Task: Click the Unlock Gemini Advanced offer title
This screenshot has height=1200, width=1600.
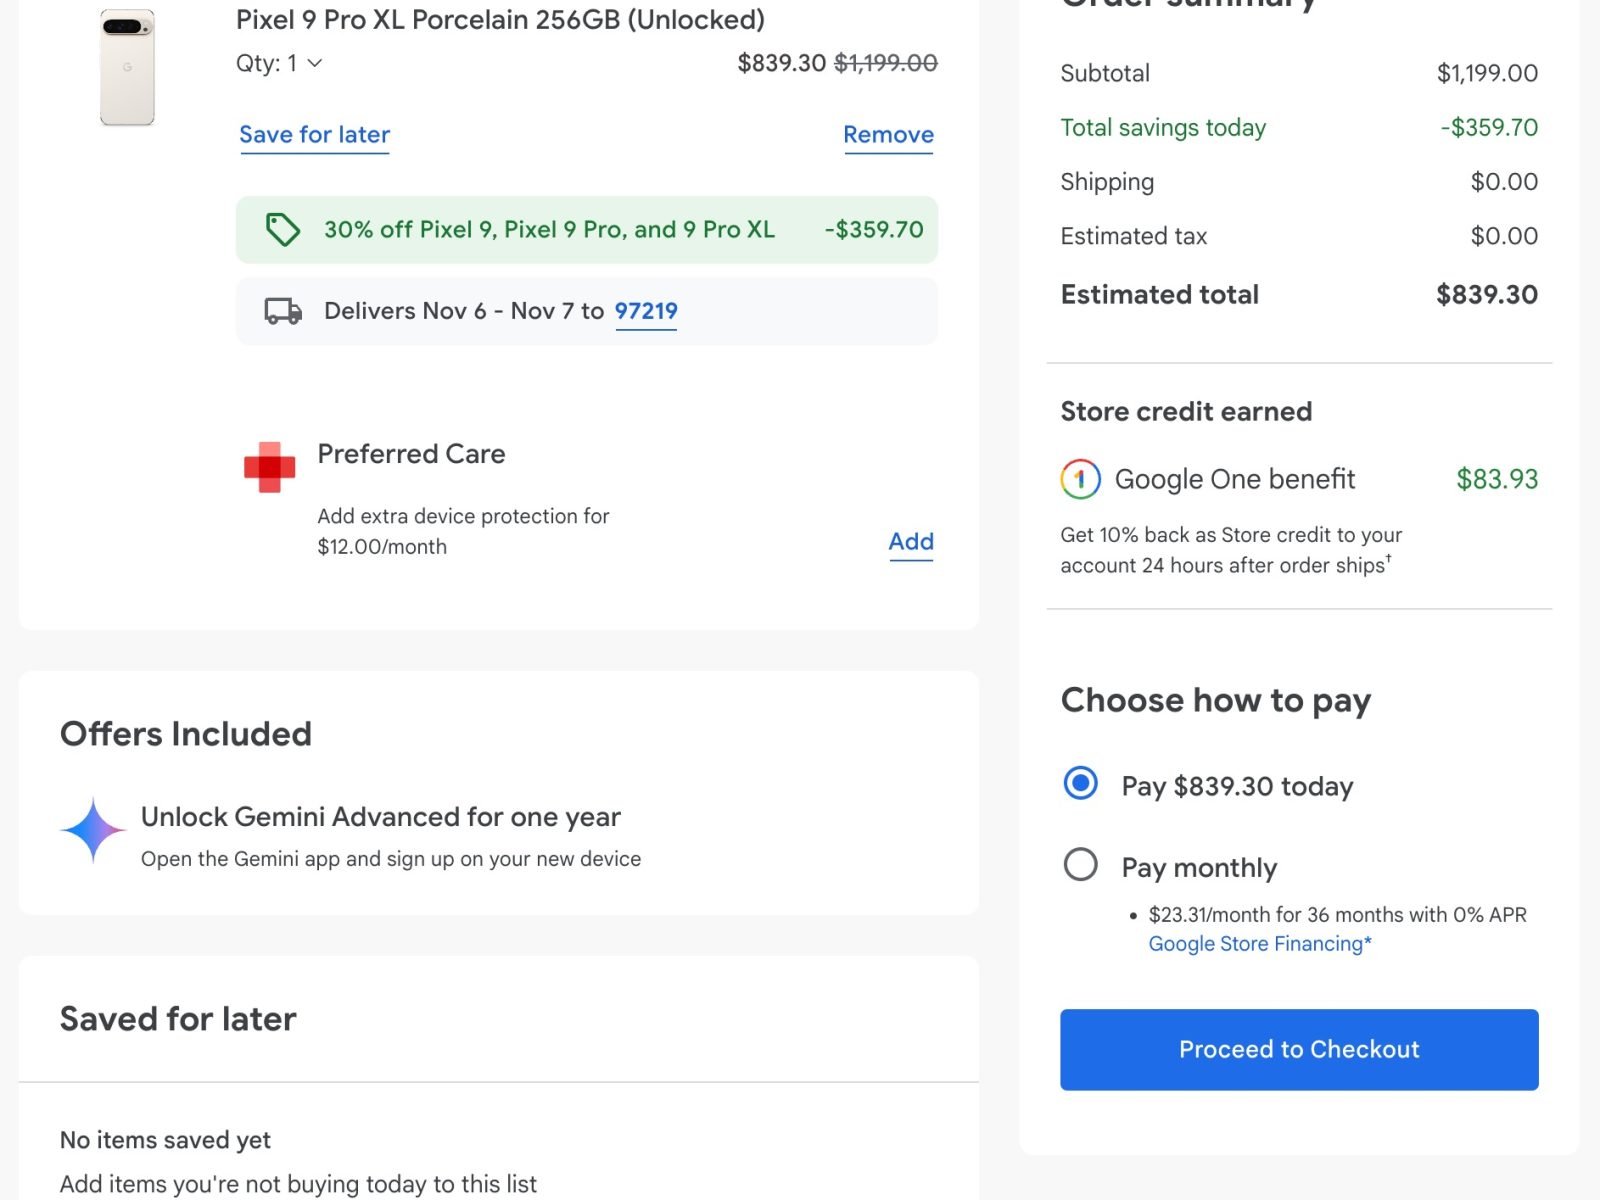Action: (x=380, y=817)
